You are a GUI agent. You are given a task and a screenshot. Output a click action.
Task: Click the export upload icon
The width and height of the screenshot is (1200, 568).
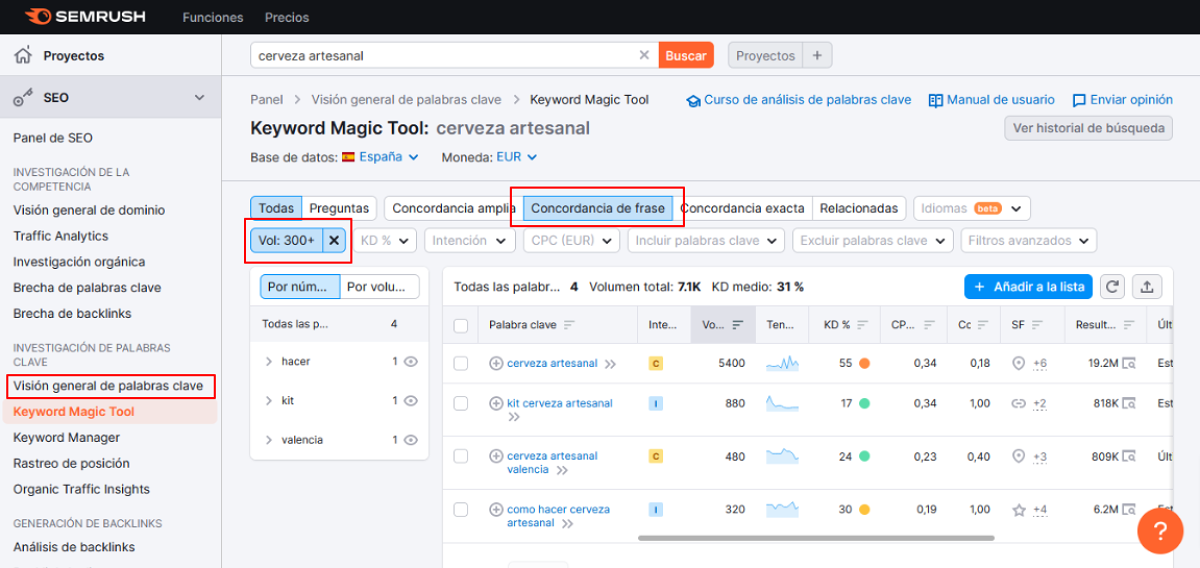click(1146, 287)
